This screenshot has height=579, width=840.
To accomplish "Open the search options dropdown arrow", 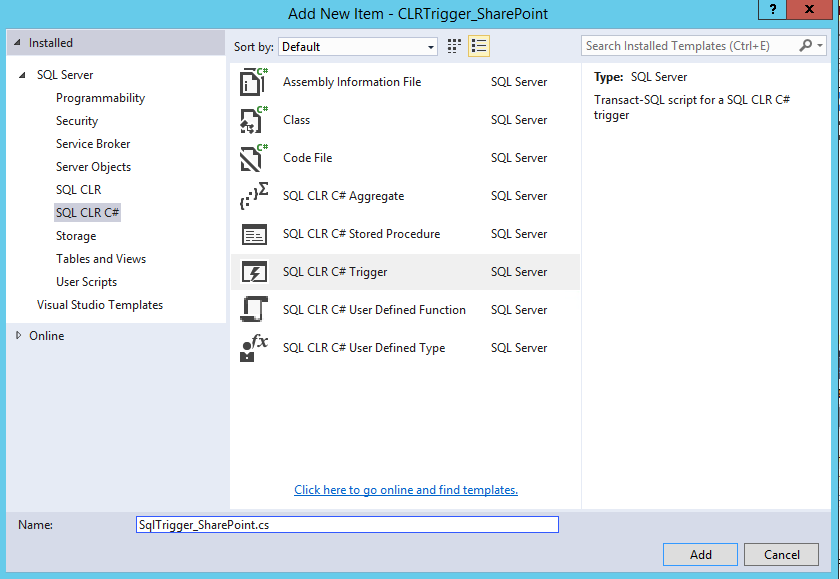I will (x=820, y=46).
